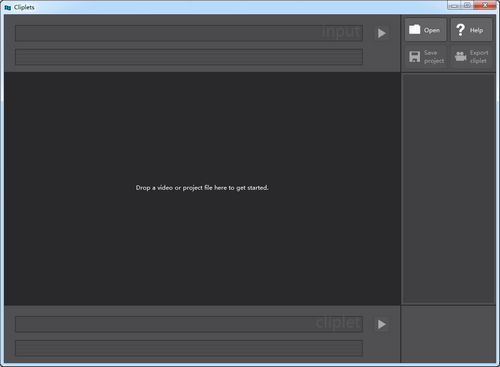Click the upper input timeline bar
The image size is (500, 367).
[189, 33]
